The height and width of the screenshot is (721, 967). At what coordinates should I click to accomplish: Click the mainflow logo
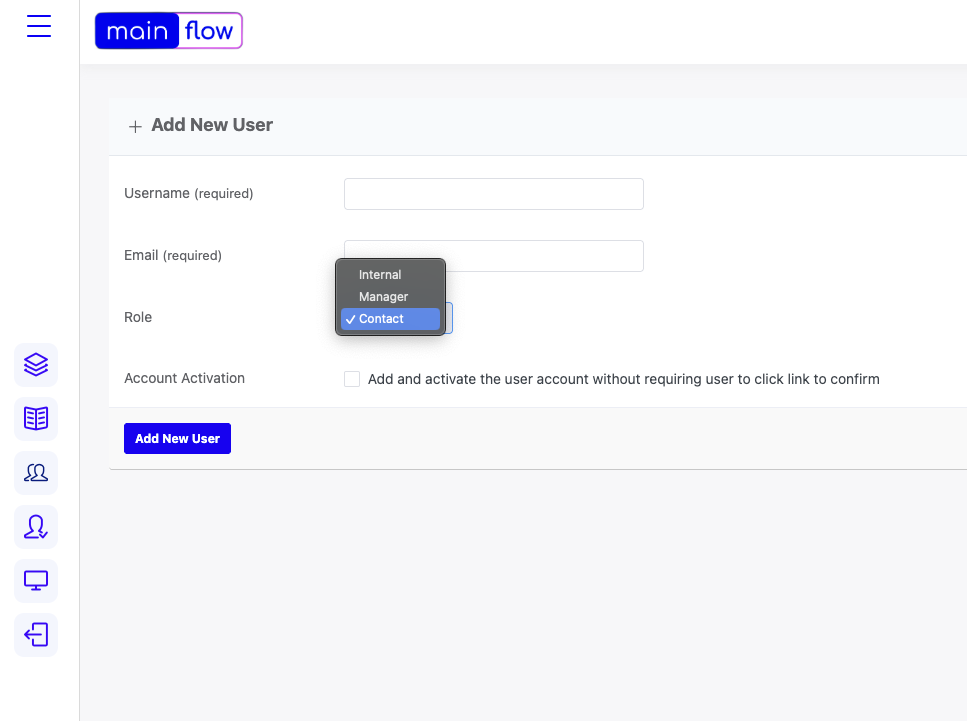pyautogui.click(x=168, y=30)
